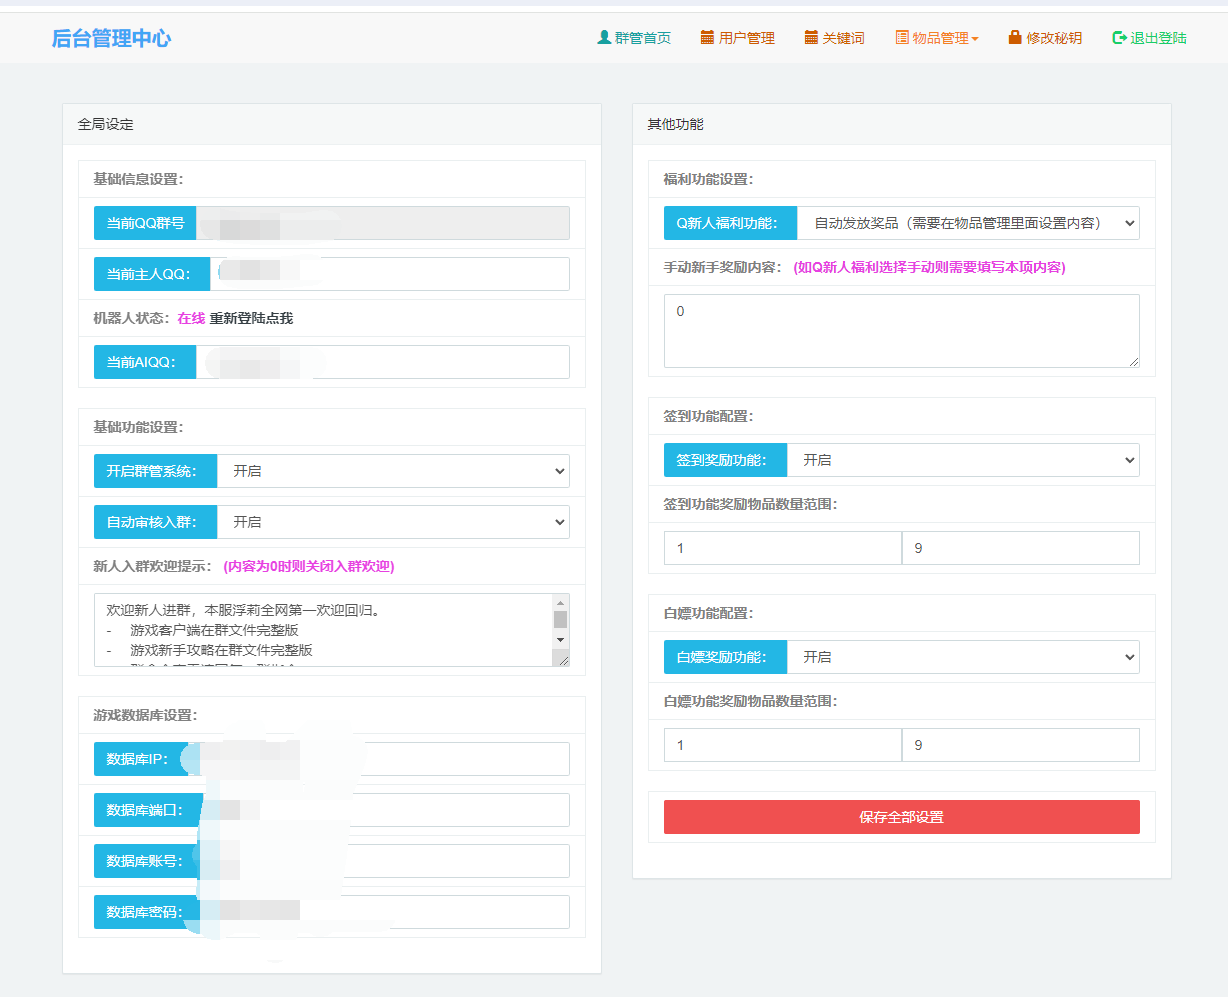The image size is (1228, 997).
Task: Open the 白嫖奖励功能 dropdown
Action: point(963,657)
